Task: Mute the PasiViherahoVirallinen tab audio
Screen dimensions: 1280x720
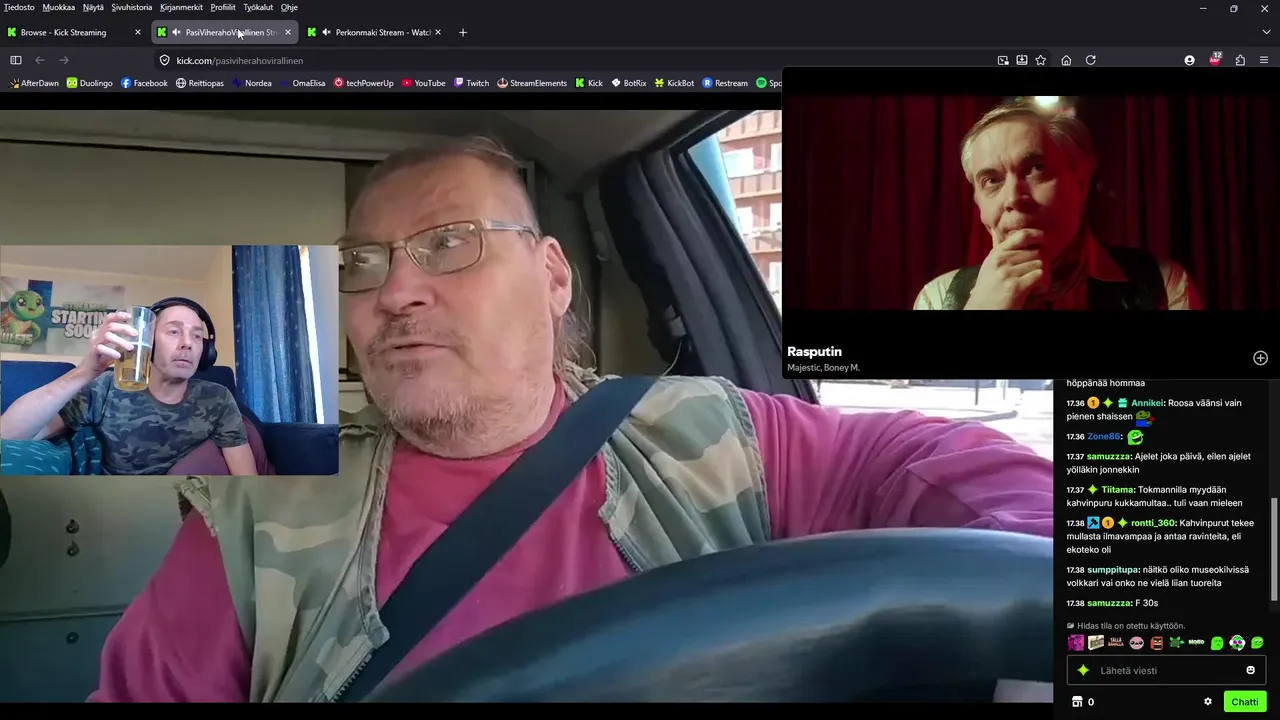Action: [x=176, y=32]
